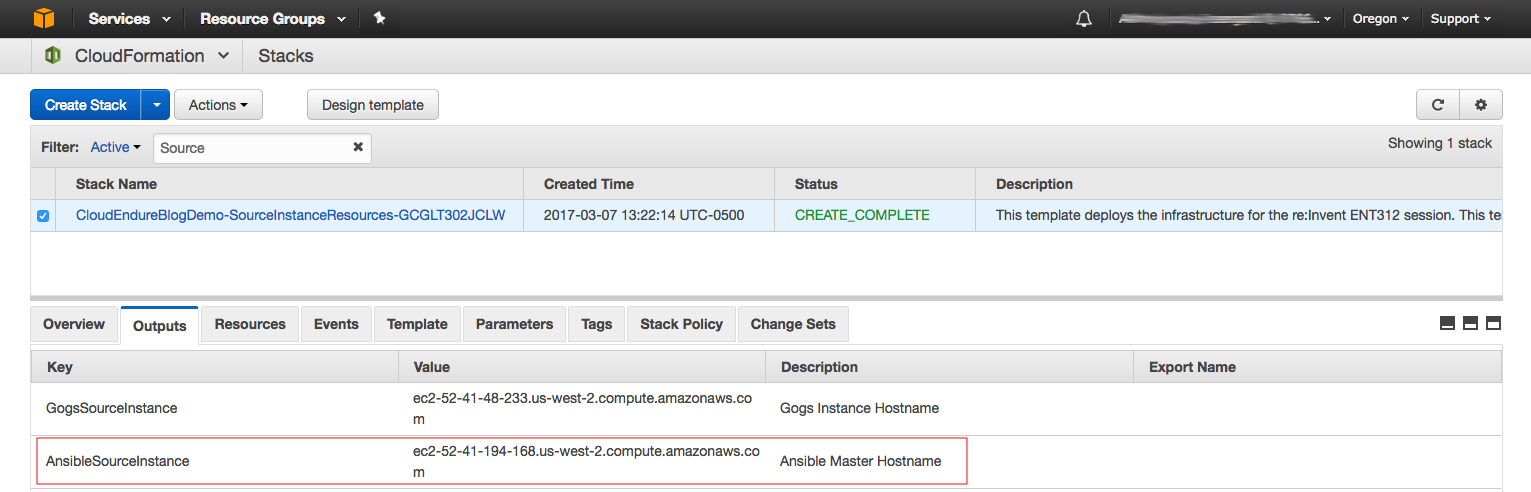This screenshot has height=492, width=1531.
Task: Switch to the Overview tab
Action: [x=74, y=324]
